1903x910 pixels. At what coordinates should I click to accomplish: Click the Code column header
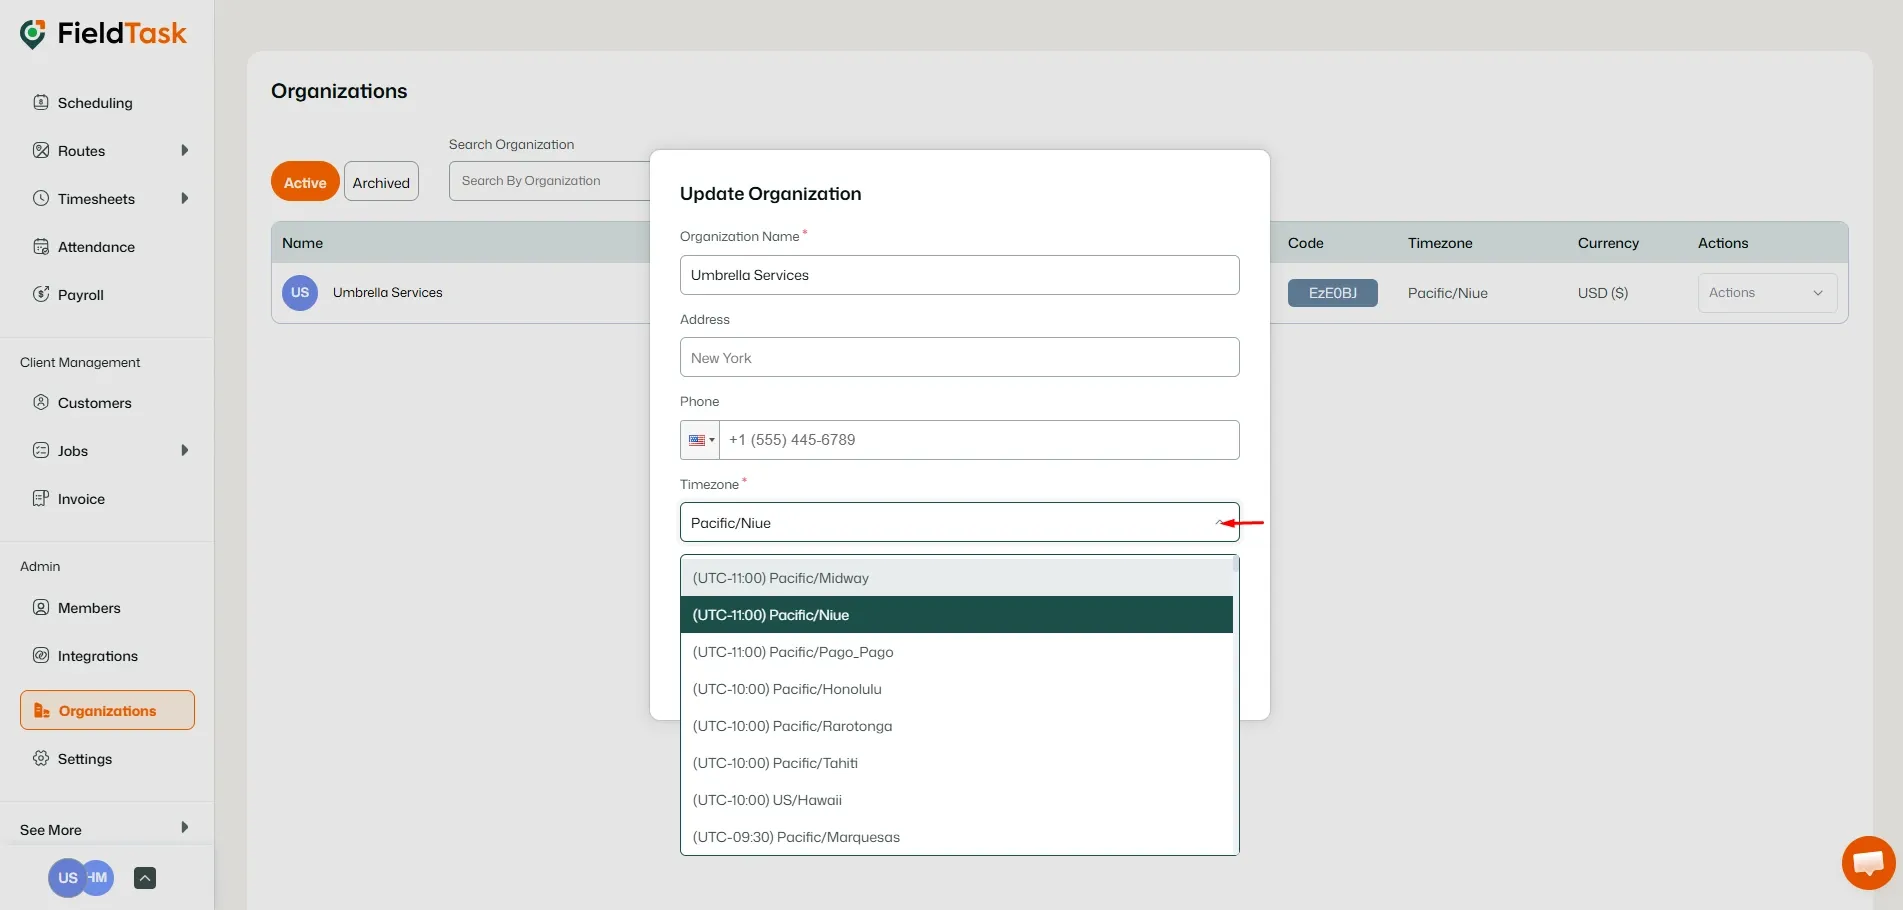click(x=1305, y=243)
